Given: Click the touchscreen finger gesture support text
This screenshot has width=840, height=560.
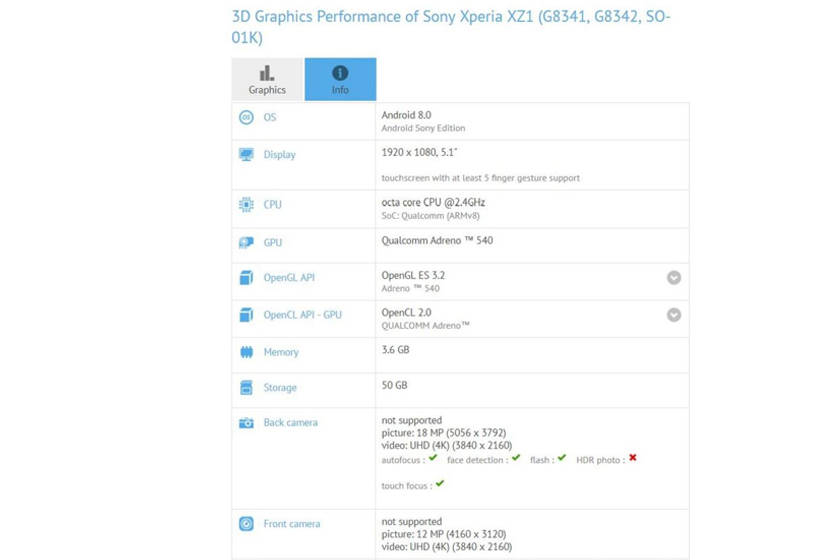Looking at the screenshot, I should coord(481,178).
